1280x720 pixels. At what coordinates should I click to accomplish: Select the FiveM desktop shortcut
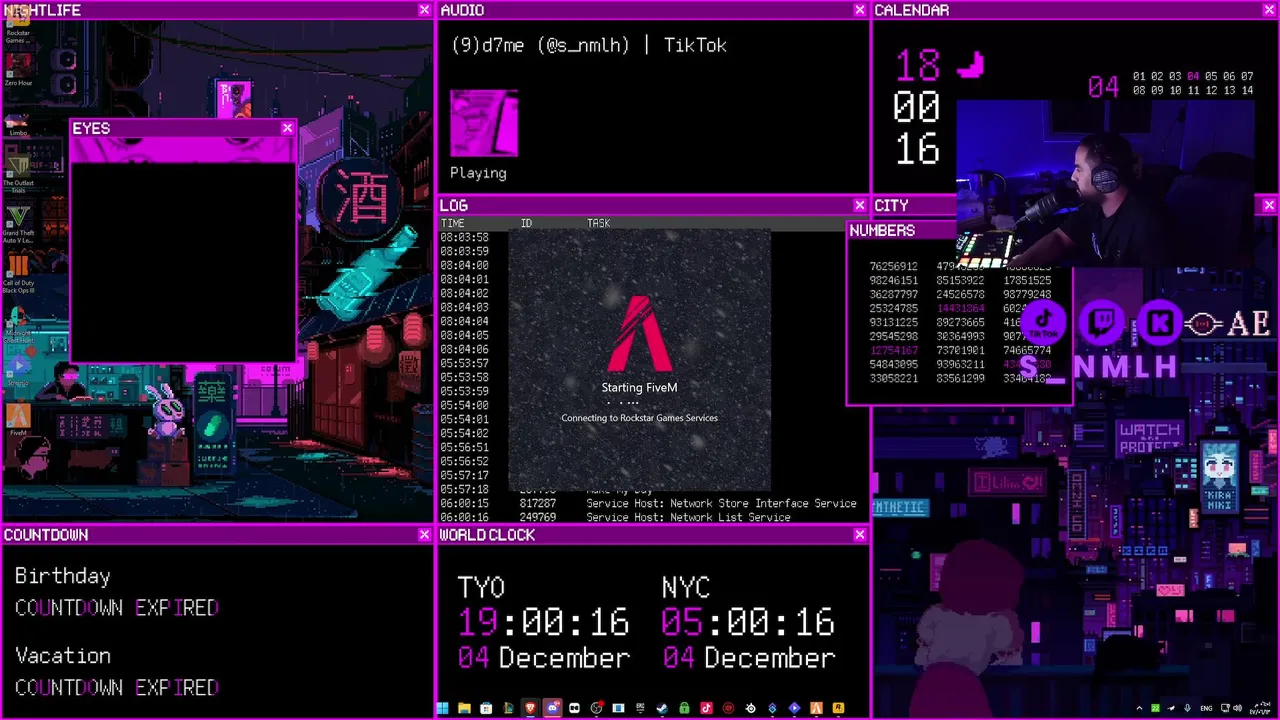tap(18, 419)
